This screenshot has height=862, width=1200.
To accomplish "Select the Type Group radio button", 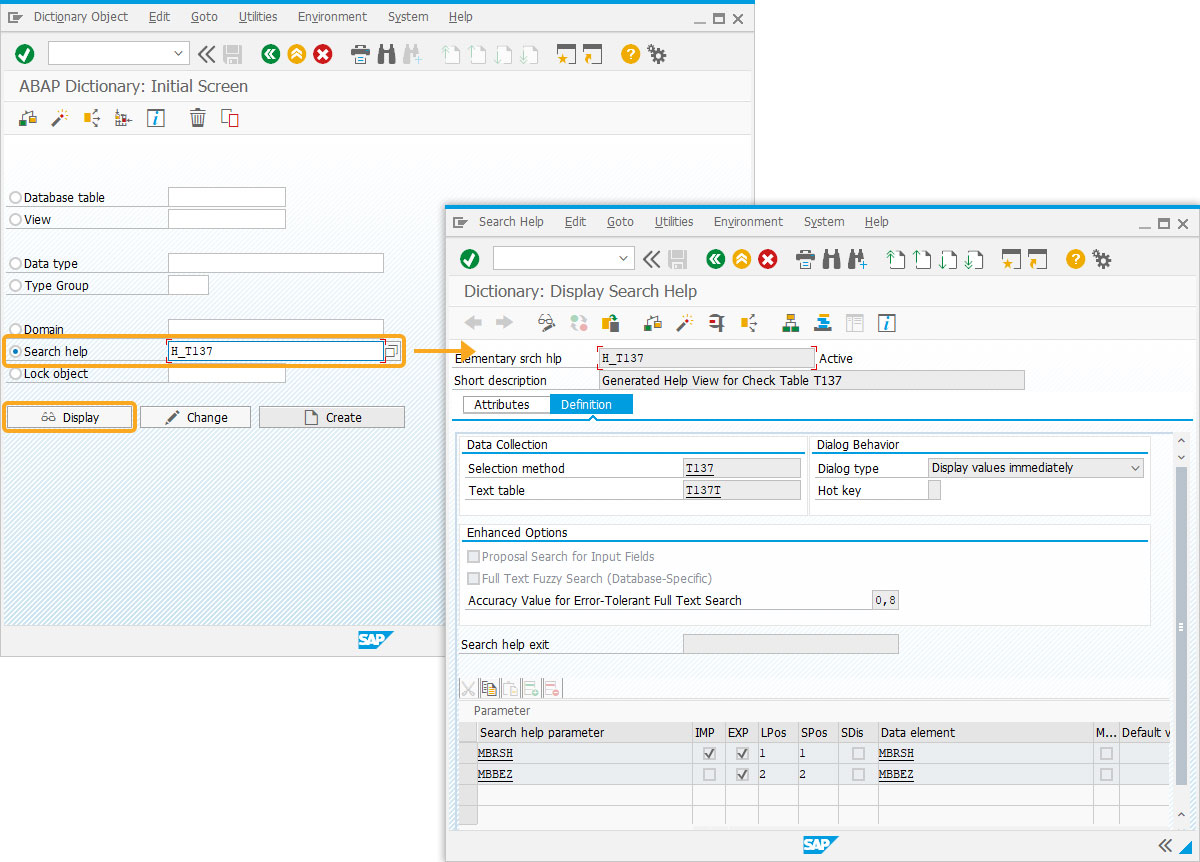I will [x=15, y=286].
